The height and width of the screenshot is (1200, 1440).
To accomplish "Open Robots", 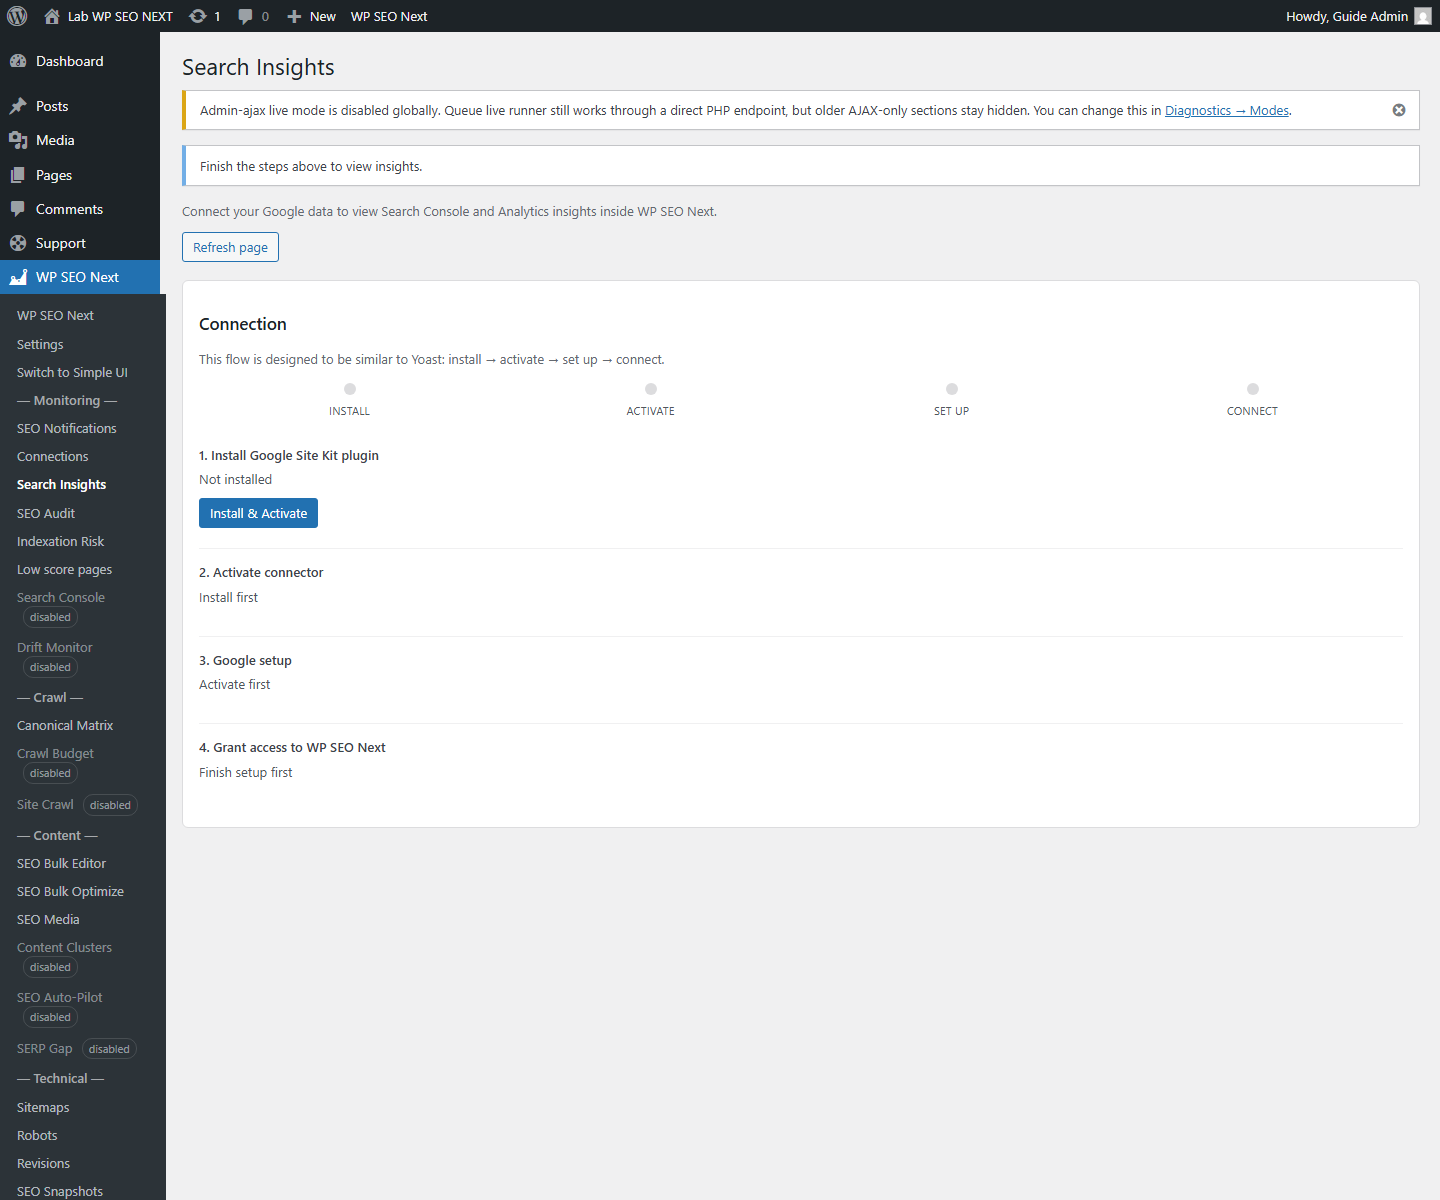I will pos(37,1135).
